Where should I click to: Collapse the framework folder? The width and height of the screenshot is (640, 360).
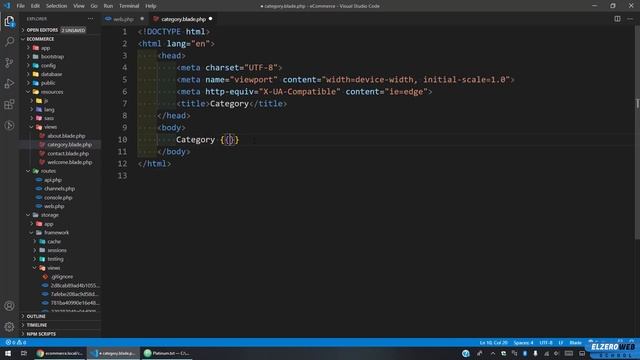coord(60,233)
